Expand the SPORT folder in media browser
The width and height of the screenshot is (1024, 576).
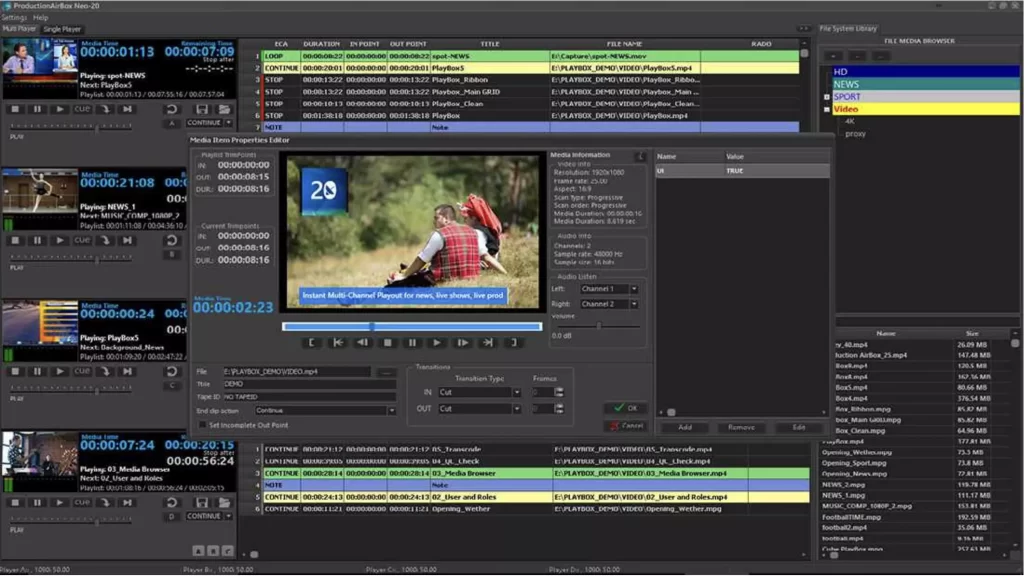tap(826, 97)
